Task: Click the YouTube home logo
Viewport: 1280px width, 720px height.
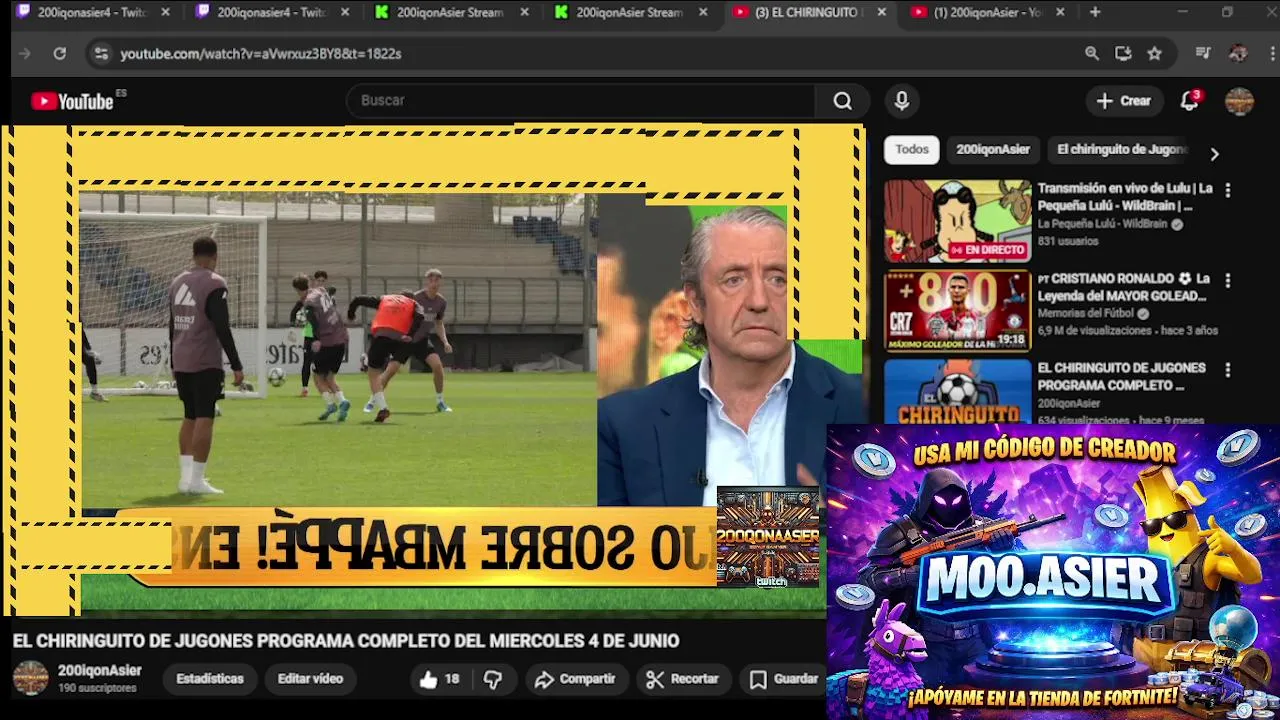Action: pyautogui.click(x=72, y=101)
